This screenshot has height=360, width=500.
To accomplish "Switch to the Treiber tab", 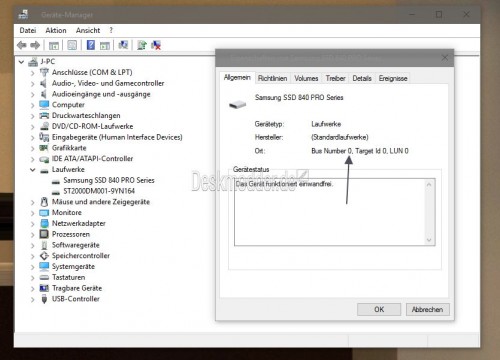I will click(335, 78).
